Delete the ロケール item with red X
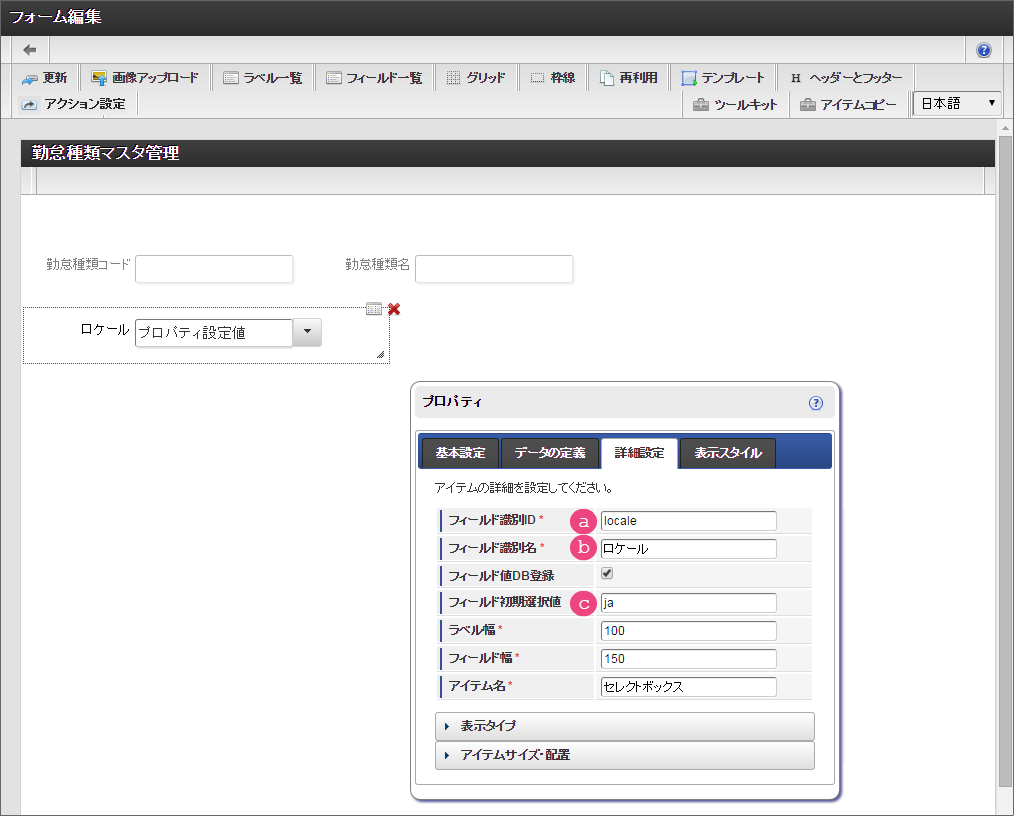1014x816 pixels. [394, 309]
